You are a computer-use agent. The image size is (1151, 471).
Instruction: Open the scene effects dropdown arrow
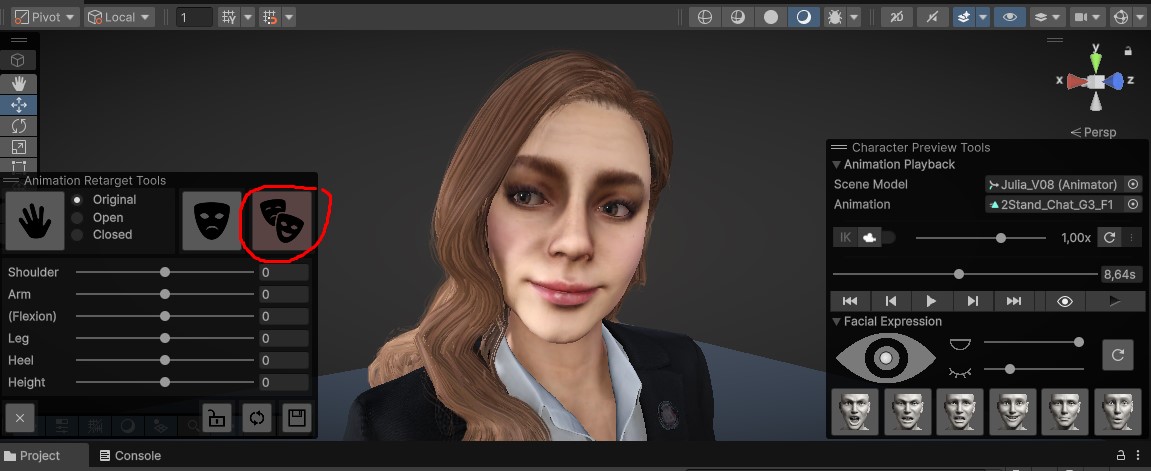tap(983, 17)
